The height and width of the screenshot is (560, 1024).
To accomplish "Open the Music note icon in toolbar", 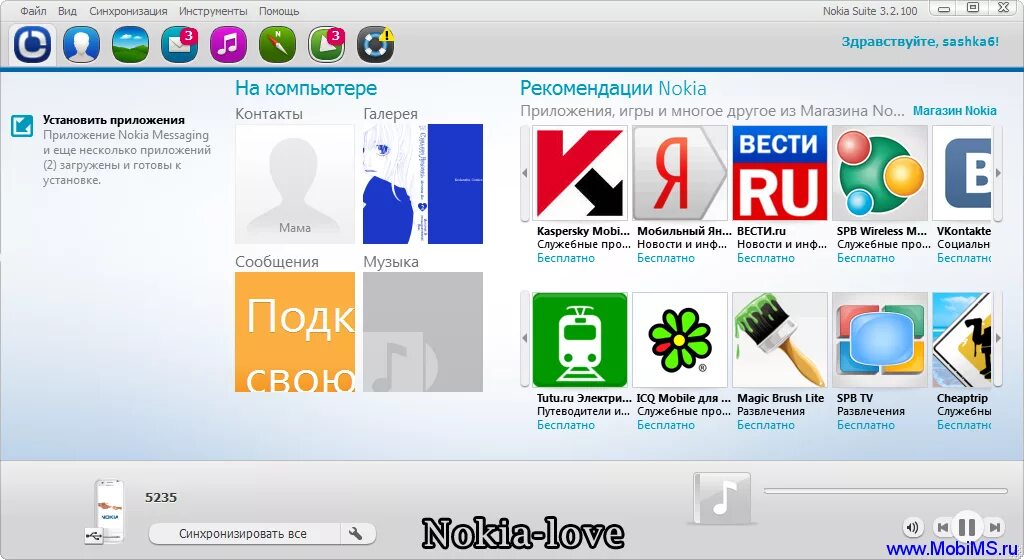I will click(229, 44).
